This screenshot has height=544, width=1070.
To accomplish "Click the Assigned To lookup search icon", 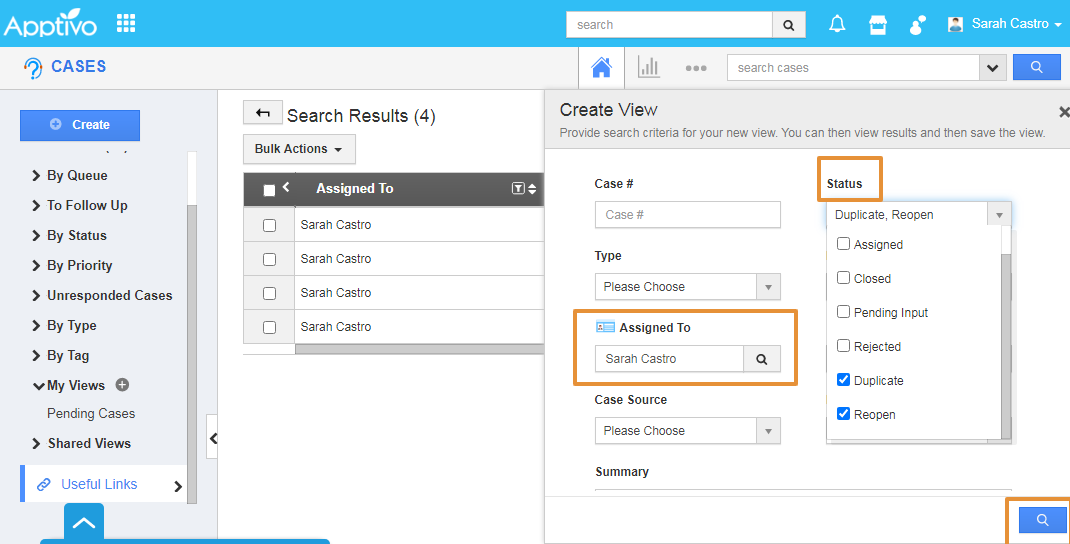I will (x=761, y=359).
